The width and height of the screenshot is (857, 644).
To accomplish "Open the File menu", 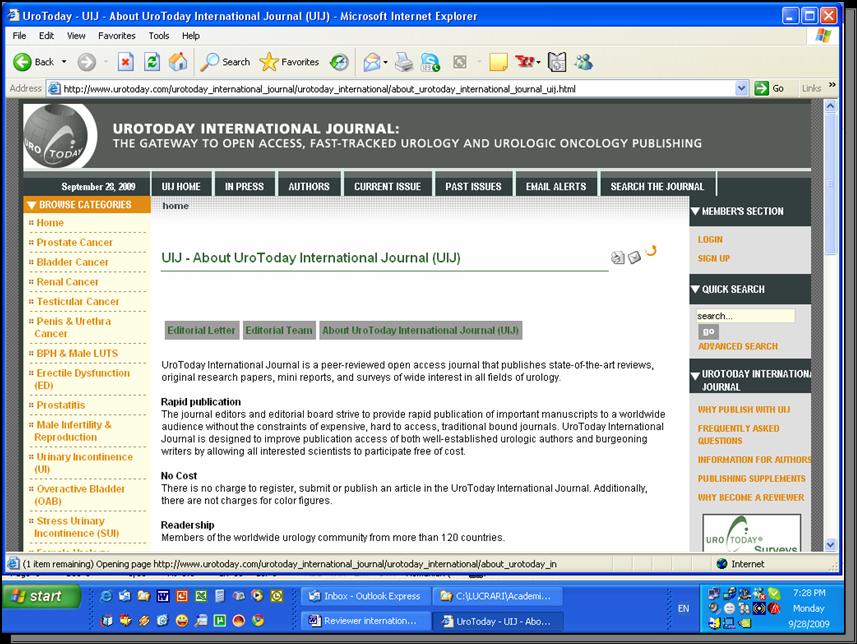I will [x=19, y=36].
